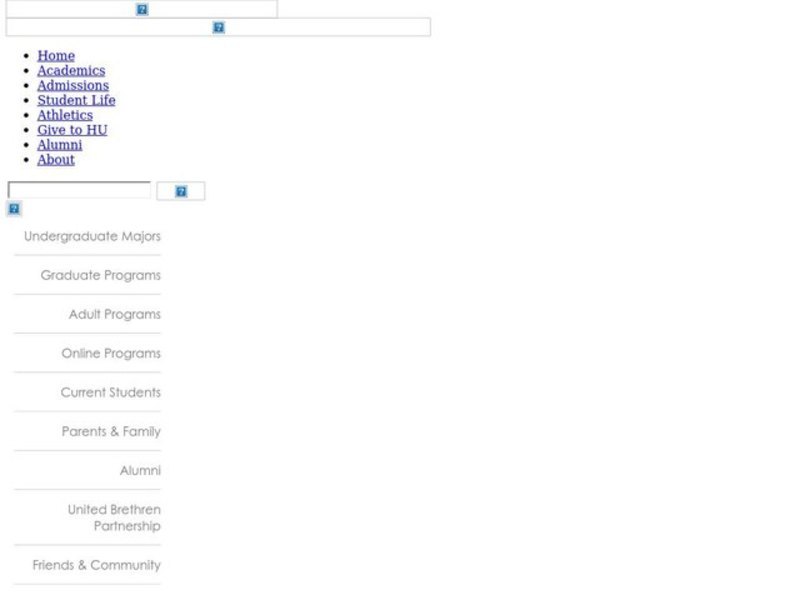Open the Admissions navigation link
This screenshot has width=800, height=600.
click(73, 86)
